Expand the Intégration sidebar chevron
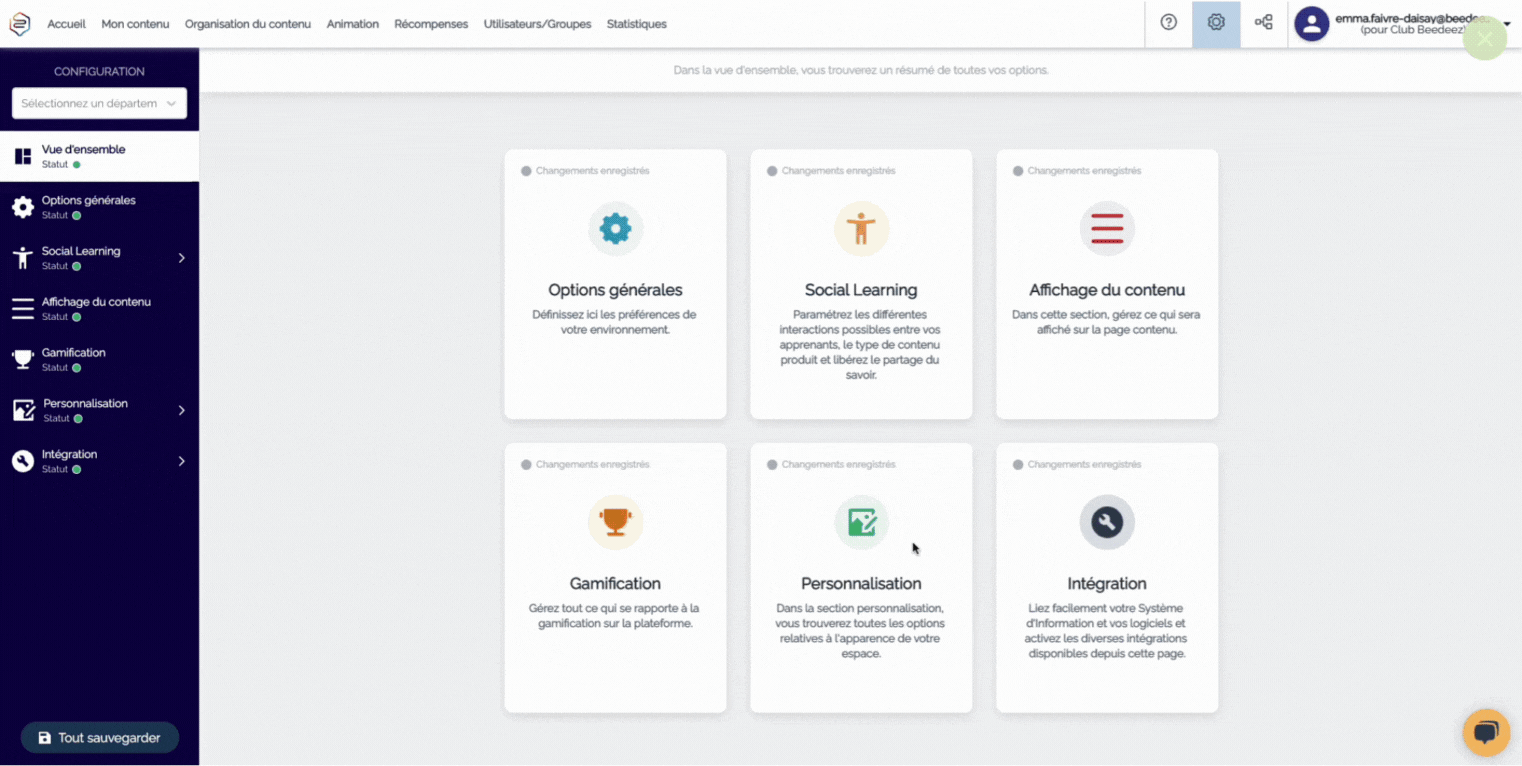Image resolution: width=1522 pixels, height=766 pixels. (x=181, y=461)
